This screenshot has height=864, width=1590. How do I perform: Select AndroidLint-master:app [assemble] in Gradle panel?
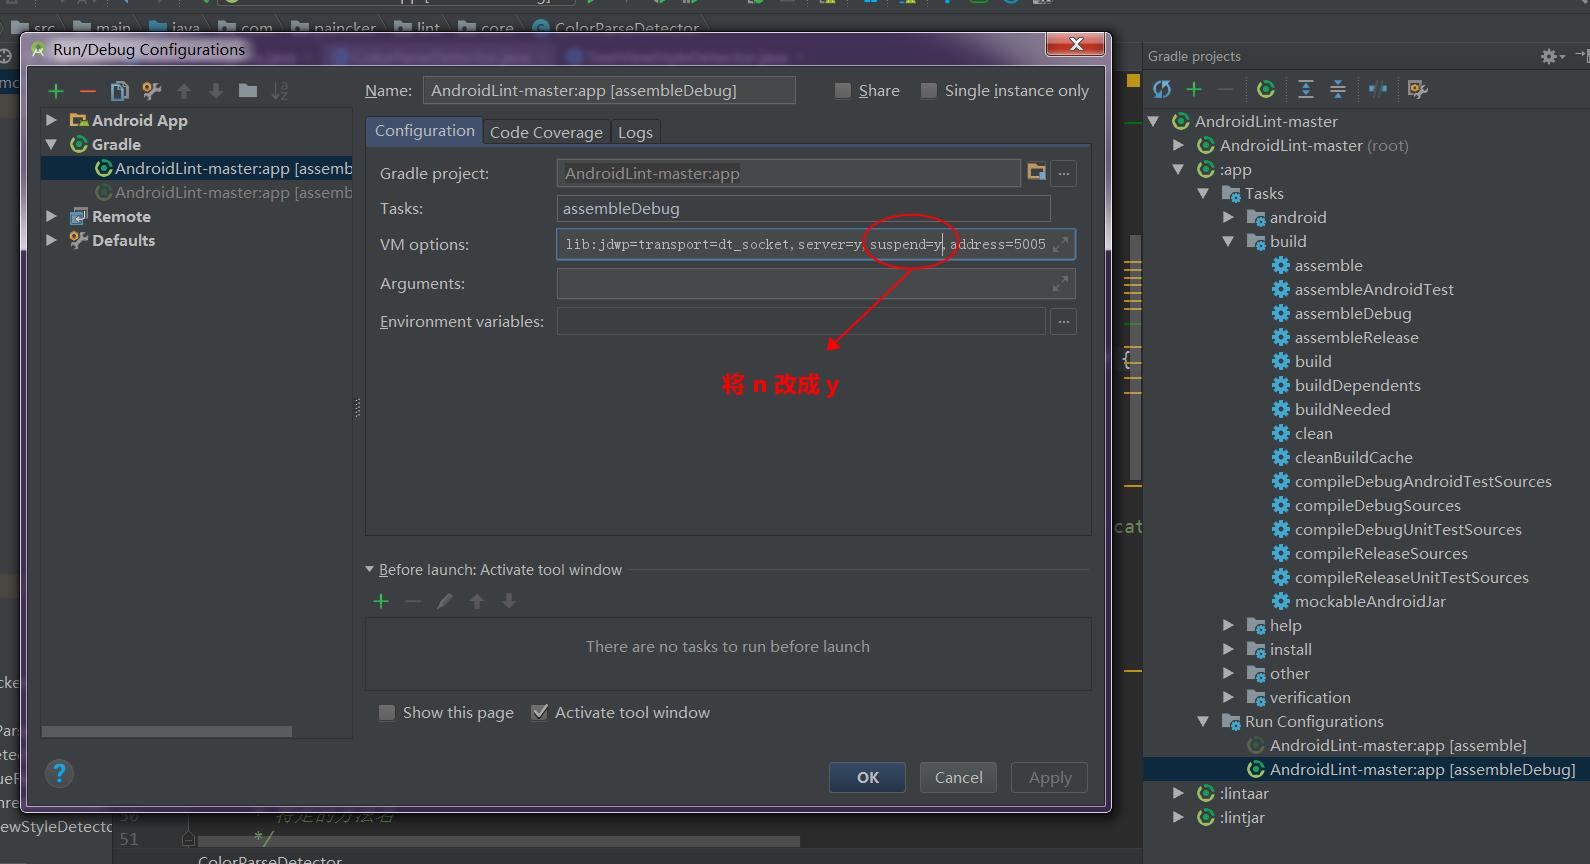pos(1397,745)
